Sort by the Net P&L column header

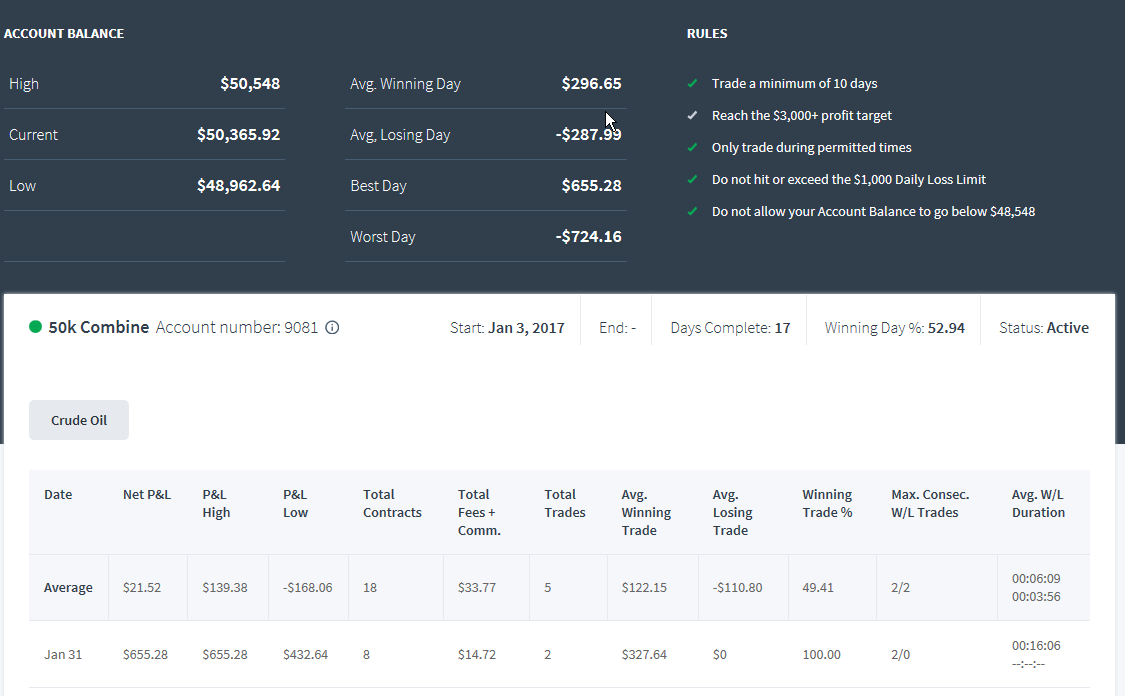[147, 494]
